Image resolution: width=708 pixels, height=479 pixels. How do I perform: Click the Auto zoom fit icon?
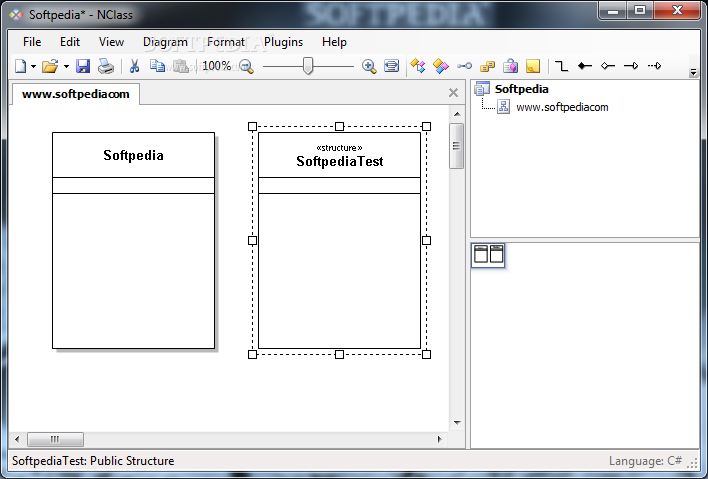click(x=391, y=66)
